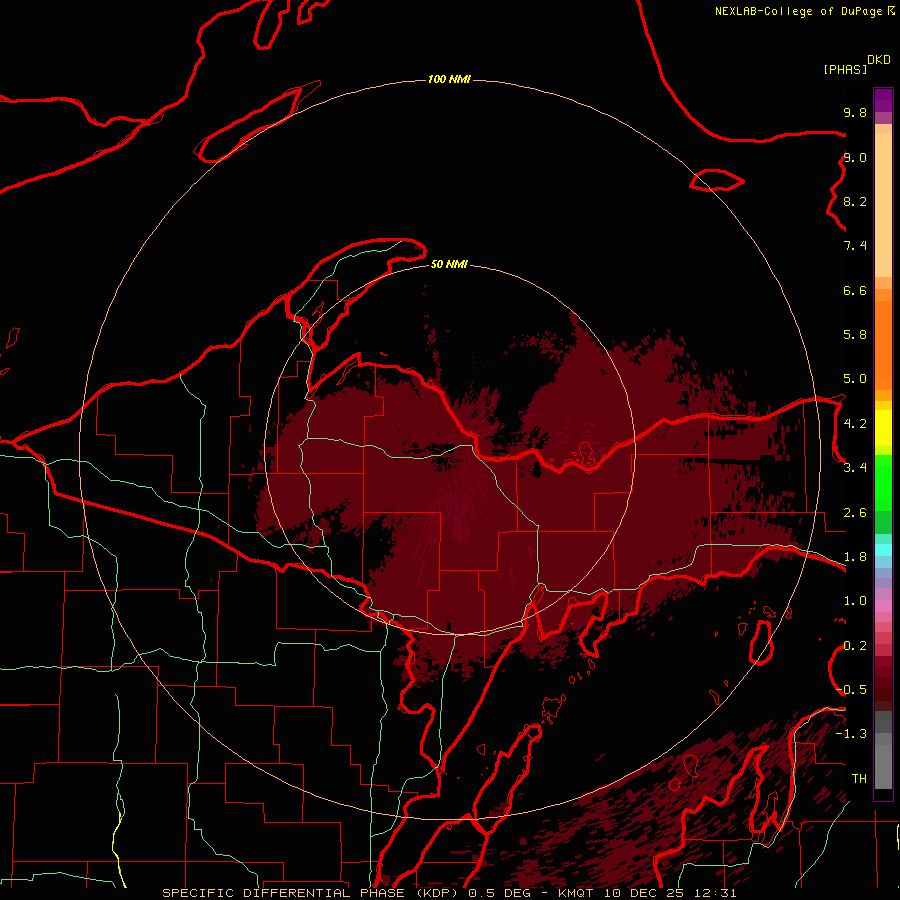Click the 9.0 colorbar value label

coord(855,157)
